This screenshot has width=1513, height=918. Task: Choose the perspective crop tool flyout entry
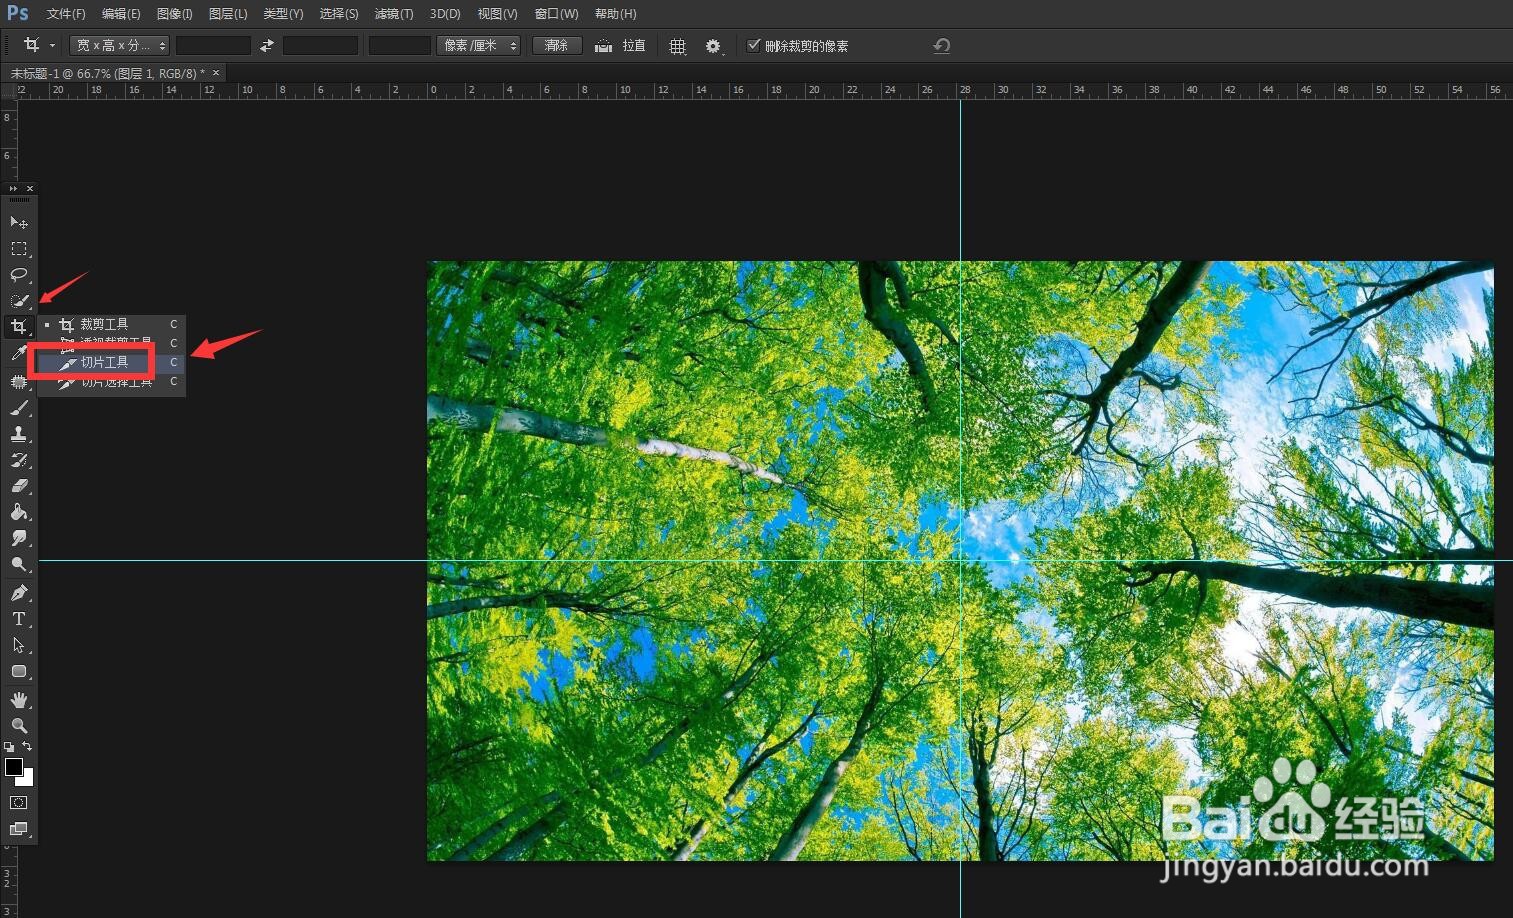[111, 343]
